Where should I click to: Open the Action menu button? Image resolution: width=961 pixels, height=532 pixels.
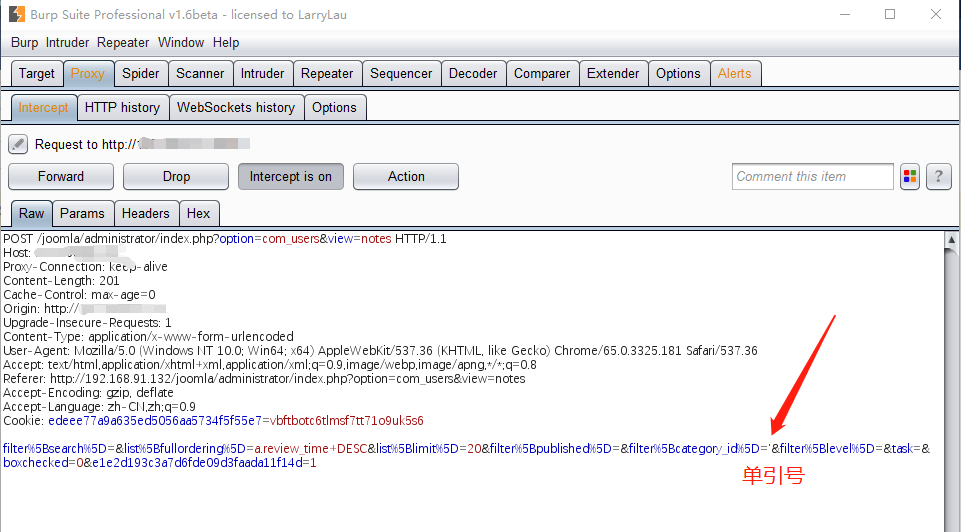(x=406, y=177)
